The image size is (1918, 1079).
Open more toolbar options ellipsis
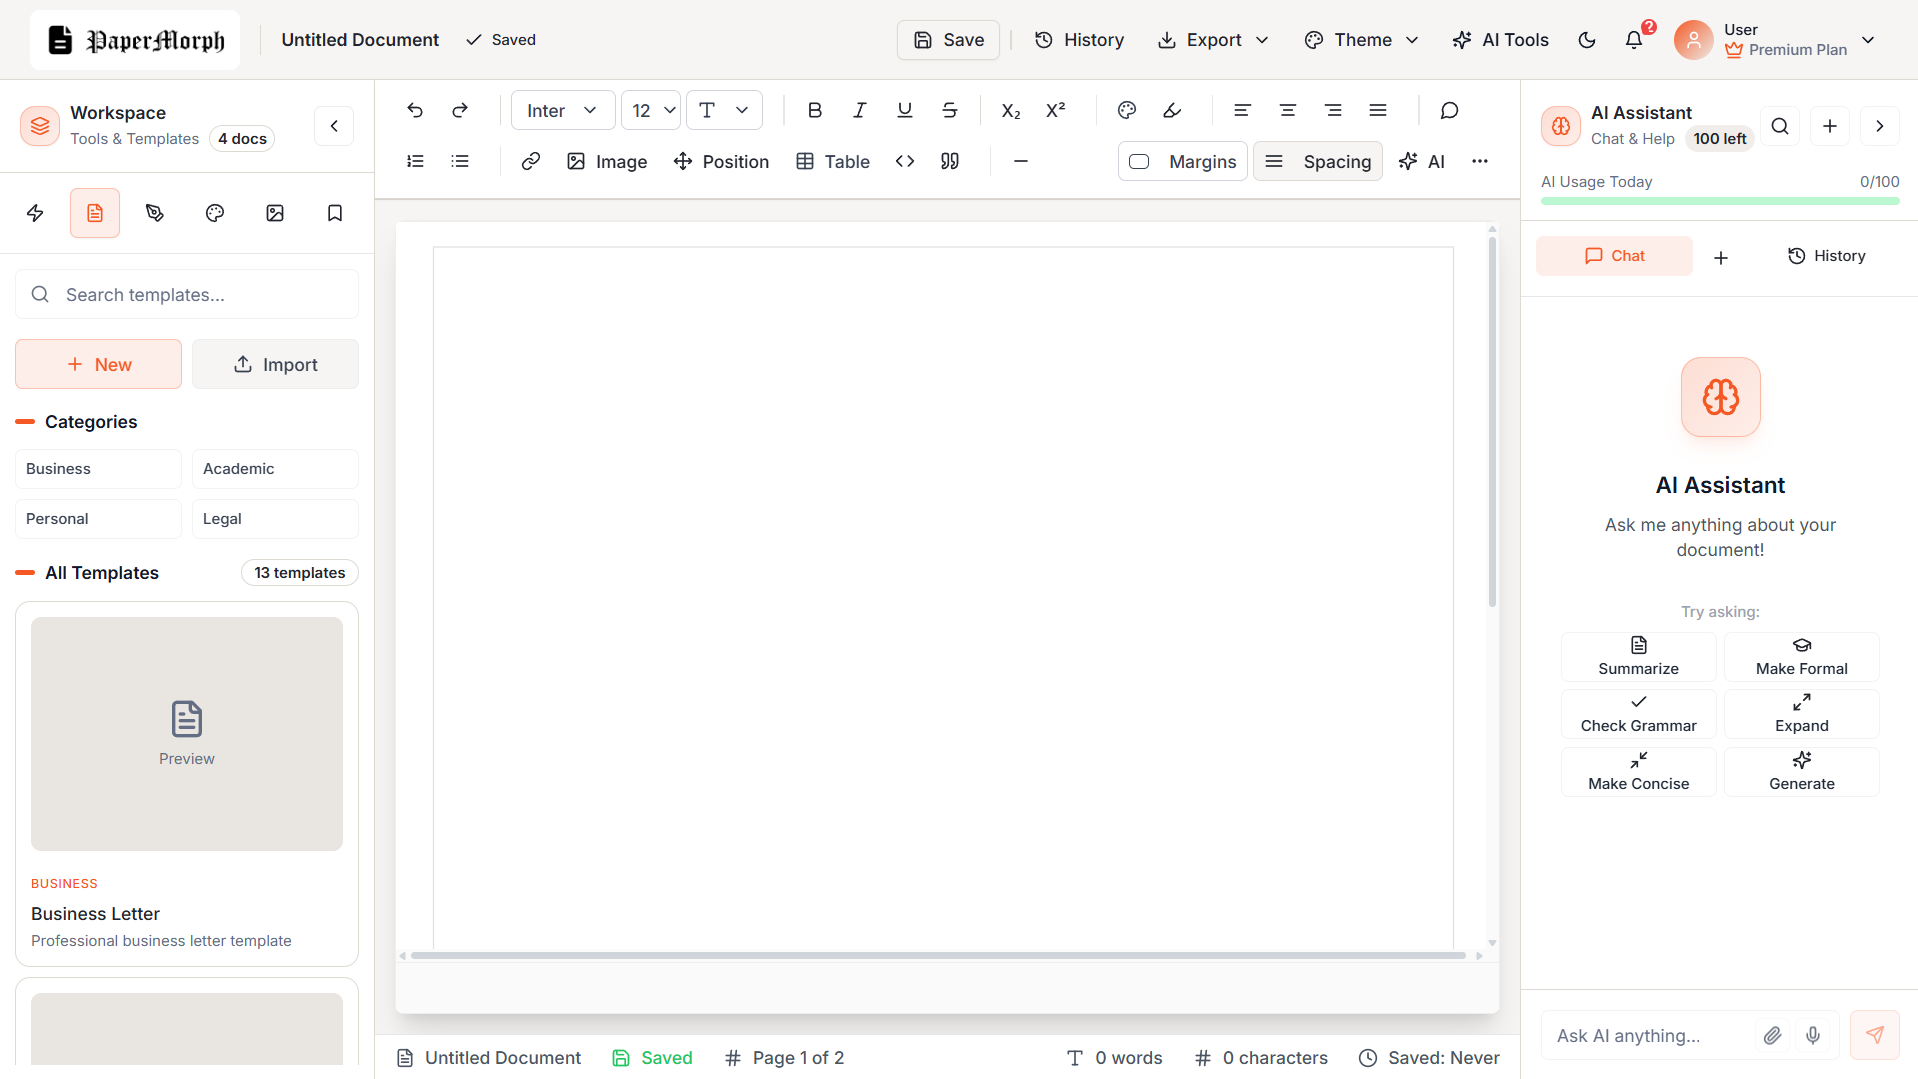[x=1480, y=161]
